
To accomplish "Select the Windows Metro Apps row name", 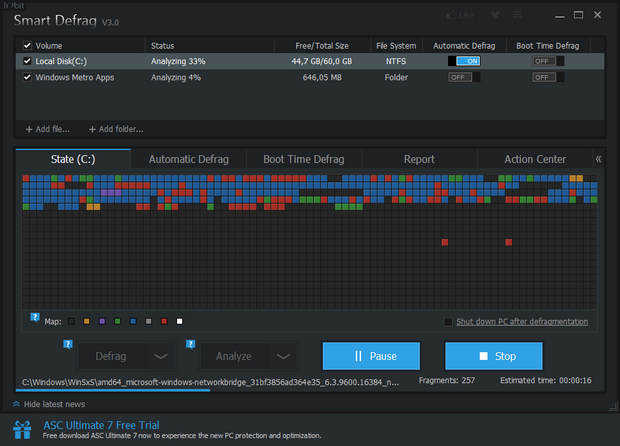I will pyautogui.click(x=75, y=77).
